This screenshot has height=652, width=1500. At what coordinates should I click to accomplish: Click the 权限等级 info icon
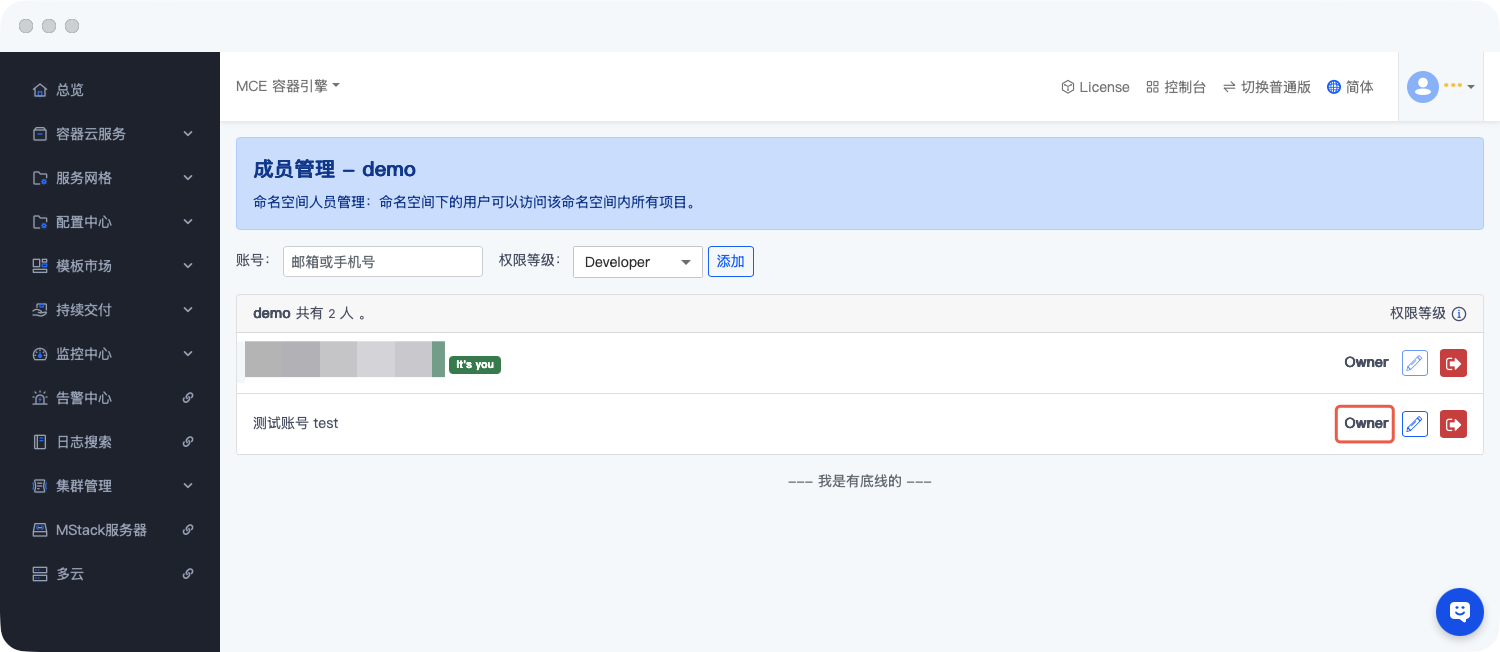[1459, 314]
